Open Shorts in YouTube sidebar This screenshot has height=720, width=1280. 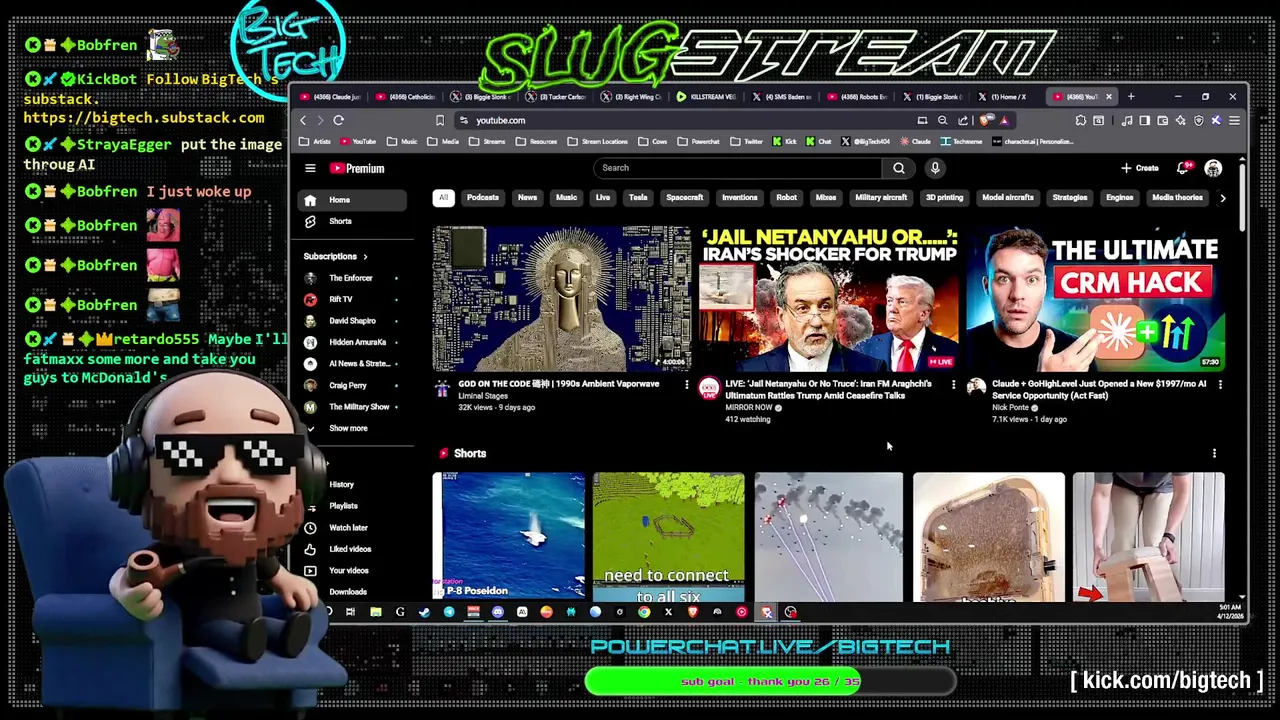[352, 221]
